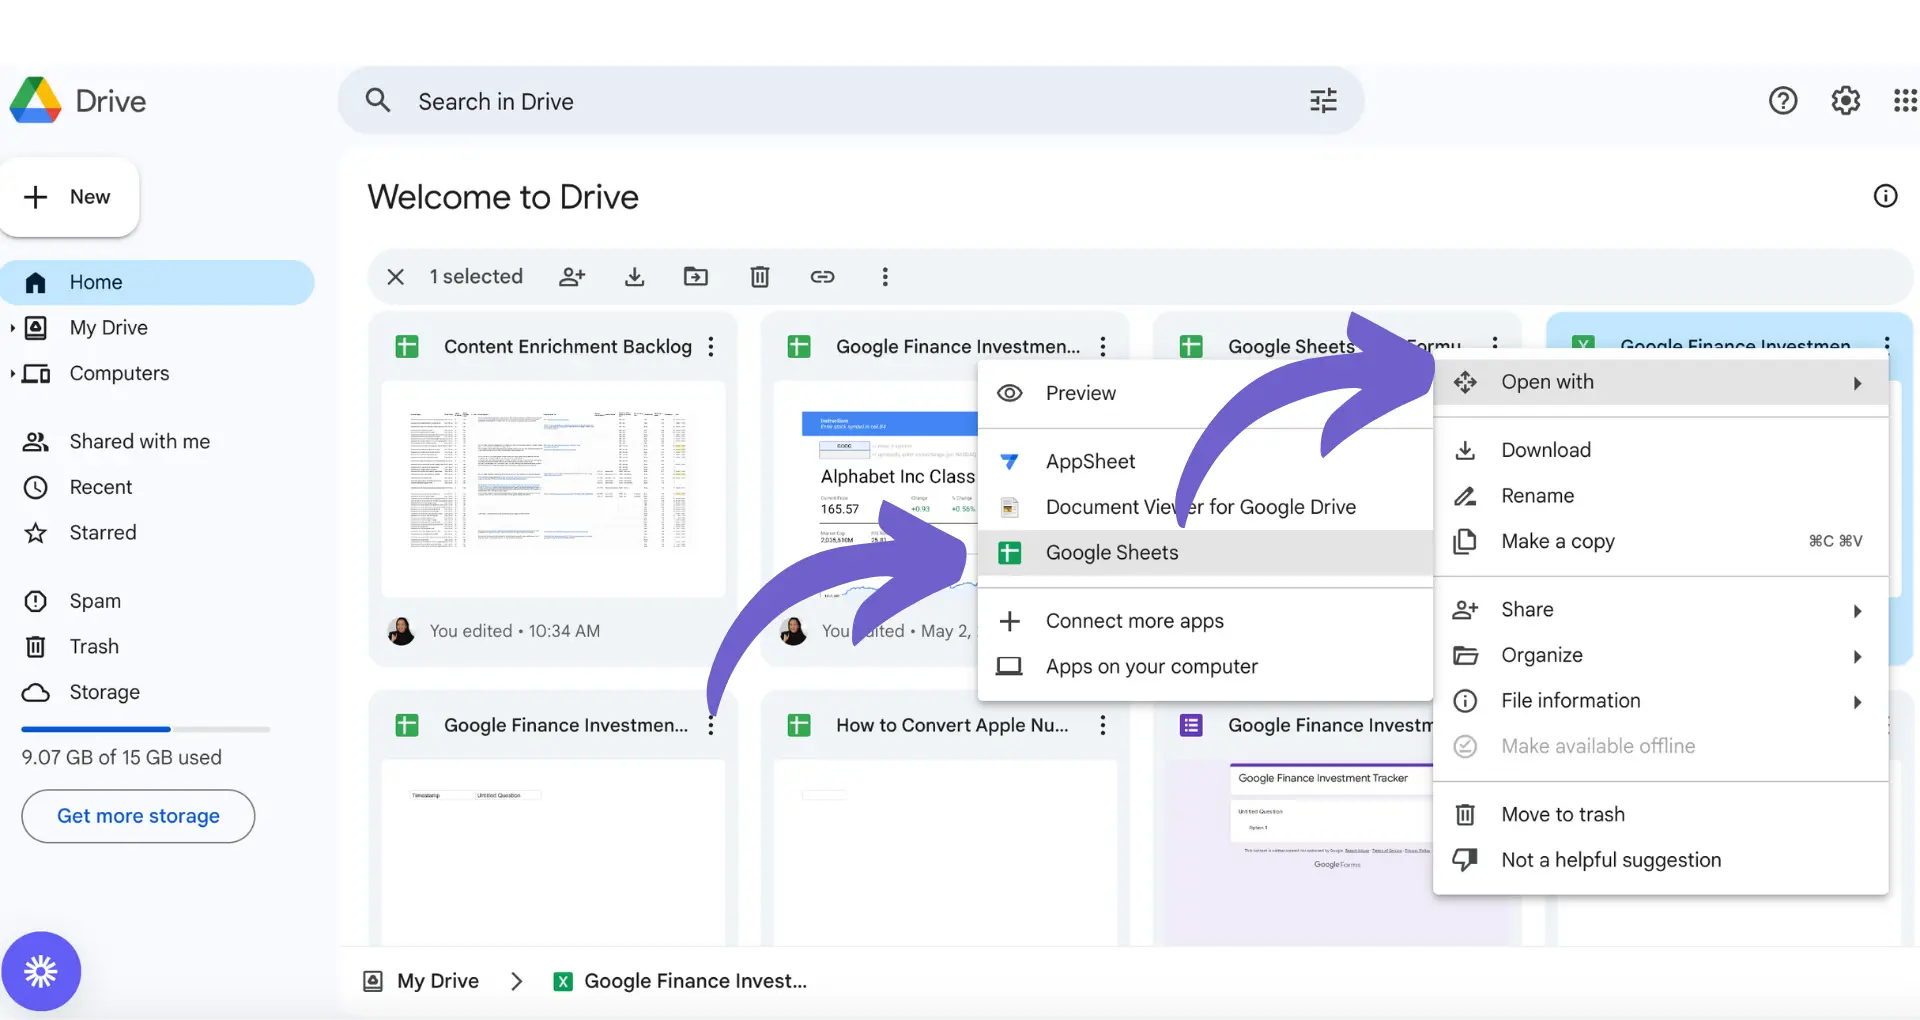Open the search filter options icon
The image size is (1920, 1020).
[x=1323, y=101]
